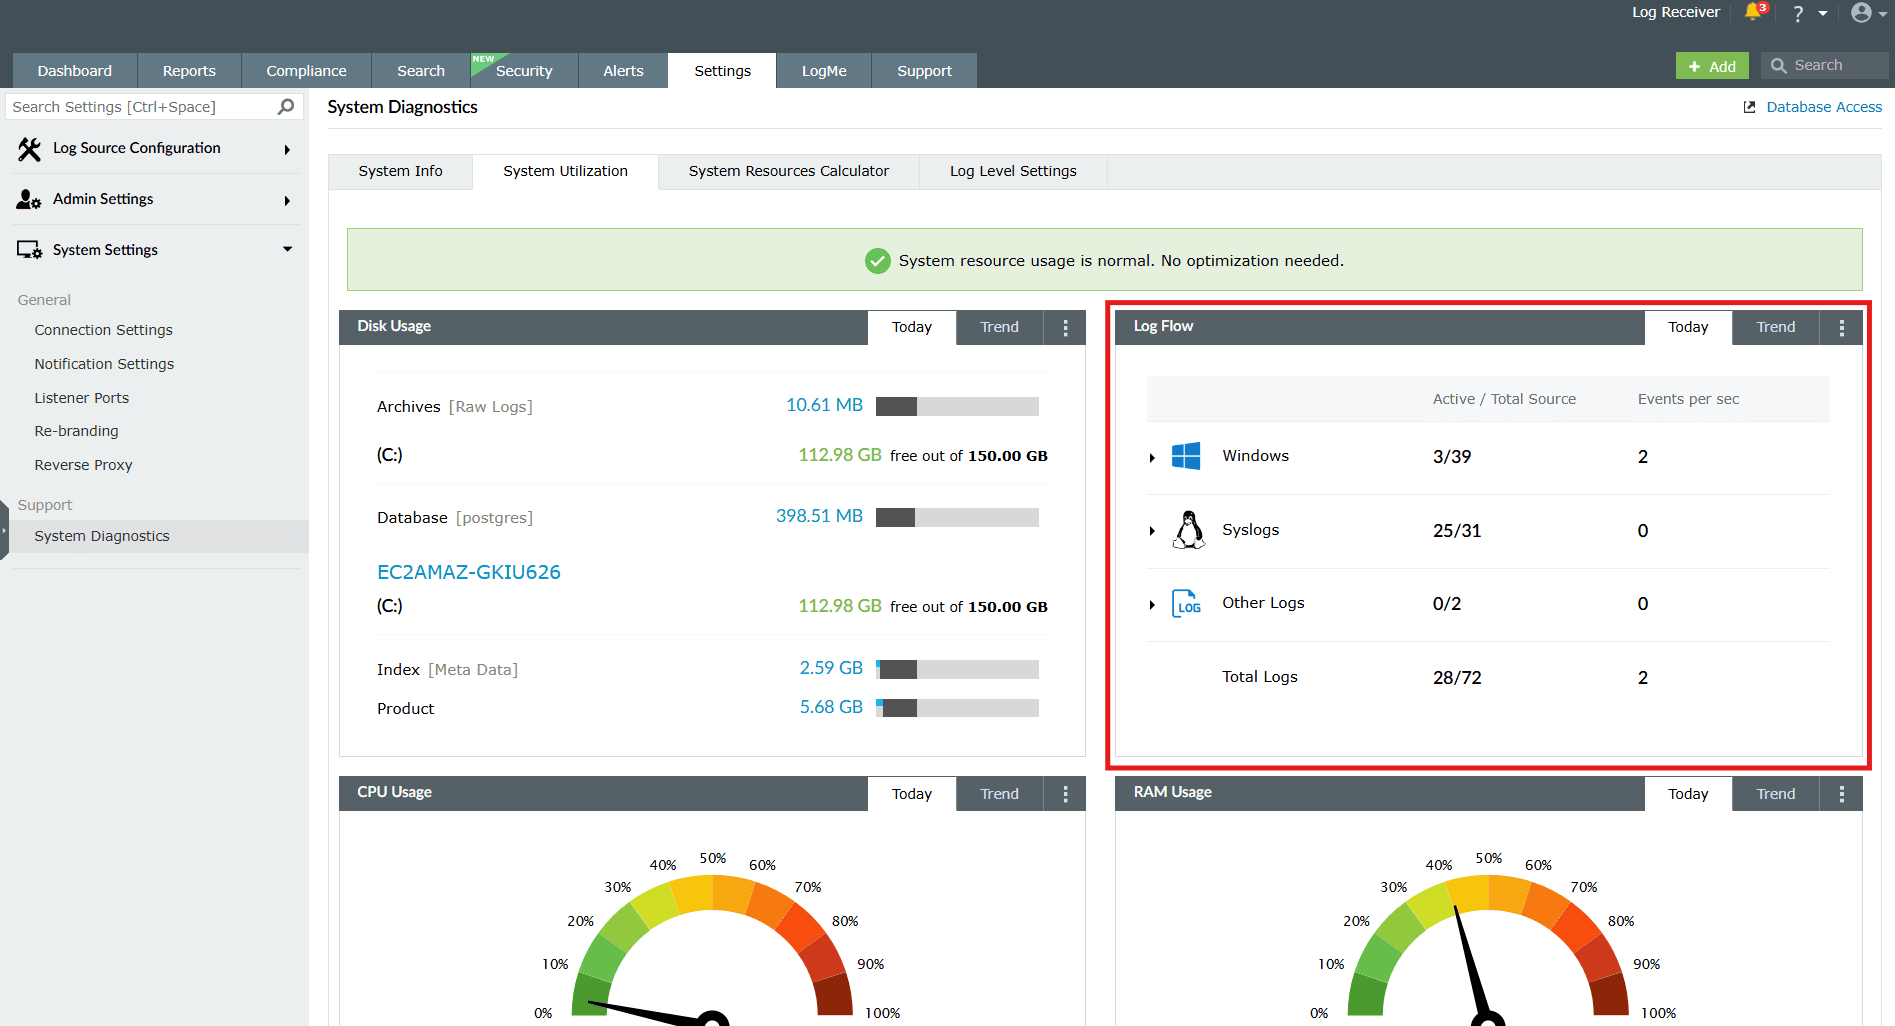
Task: Click the Windows logo icon
Action: click(1186, 456)
